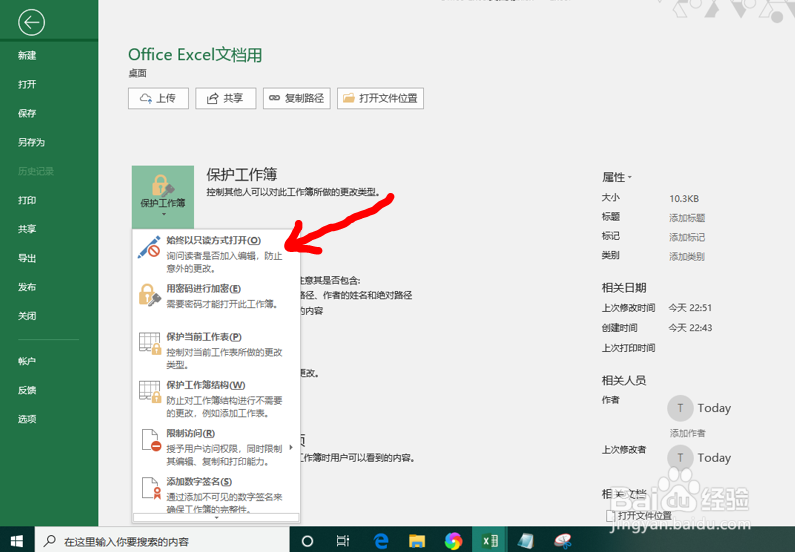Expand the 保护工作簿 dropdown button
The image size is (795, 552).
pyautogui.click(x=163, y=197)
